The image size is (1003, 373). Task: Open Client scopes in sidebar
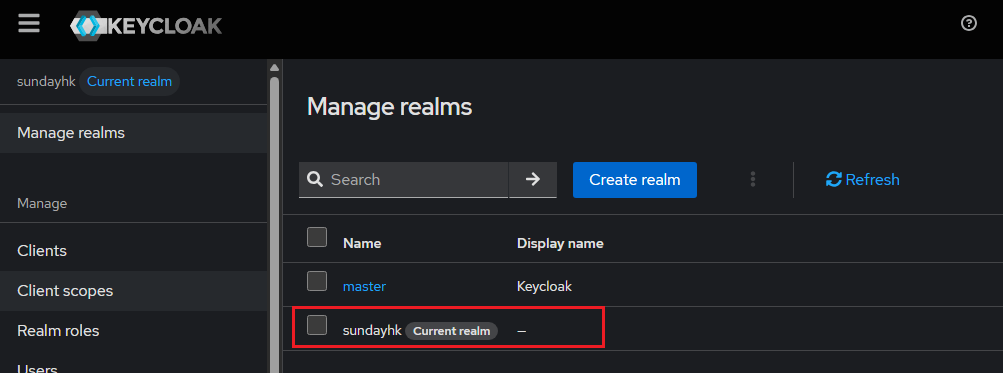[x=133, y=291]
